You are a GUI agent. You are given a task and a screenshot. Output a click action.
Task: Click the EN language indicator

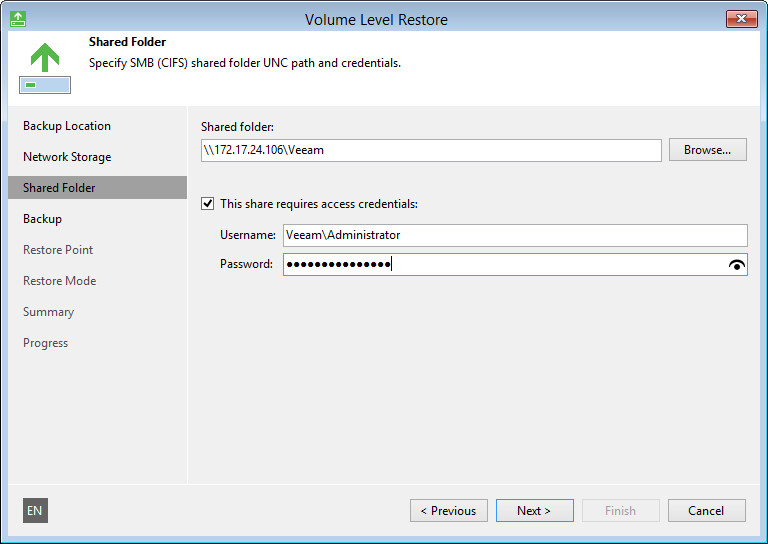coord(35,511)
